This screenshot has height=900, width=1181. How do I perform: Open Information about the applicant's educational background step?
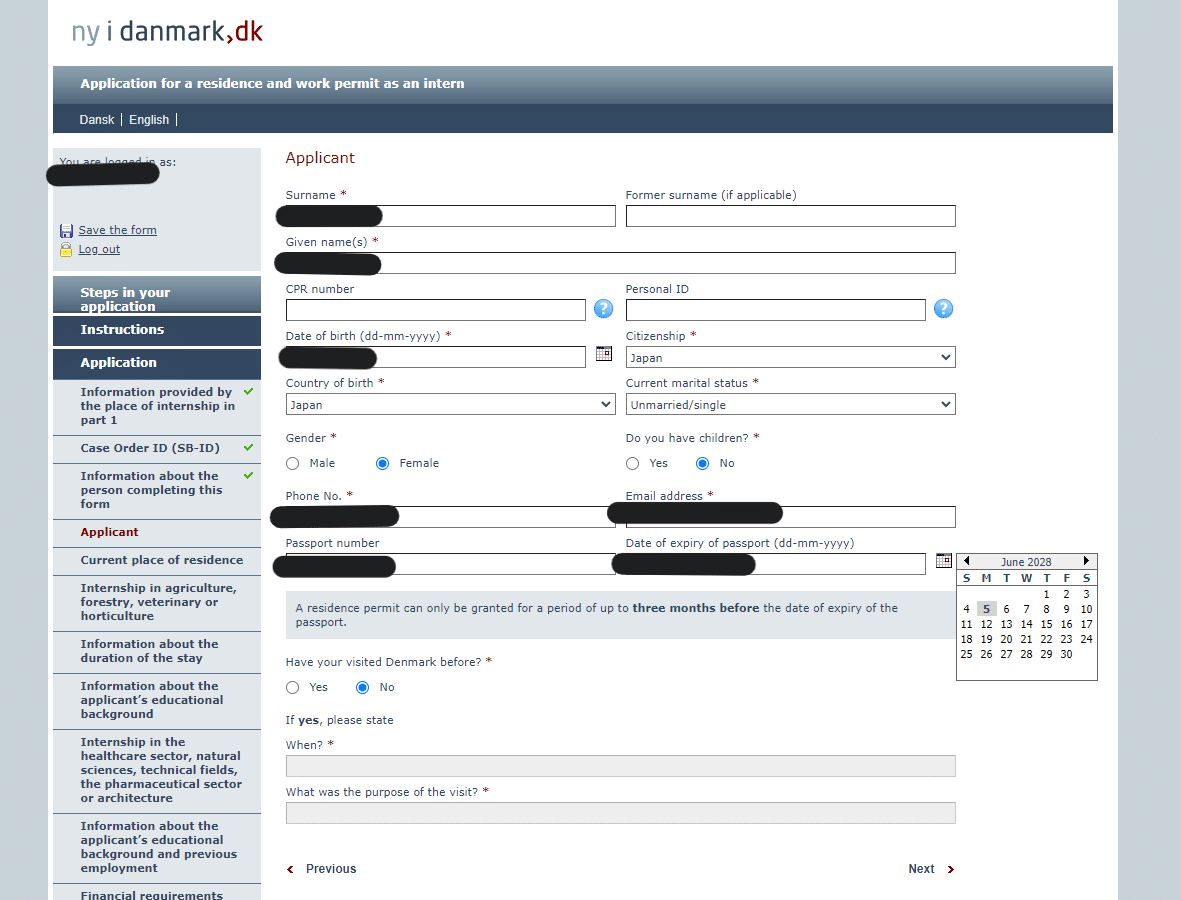pos(157,700)
